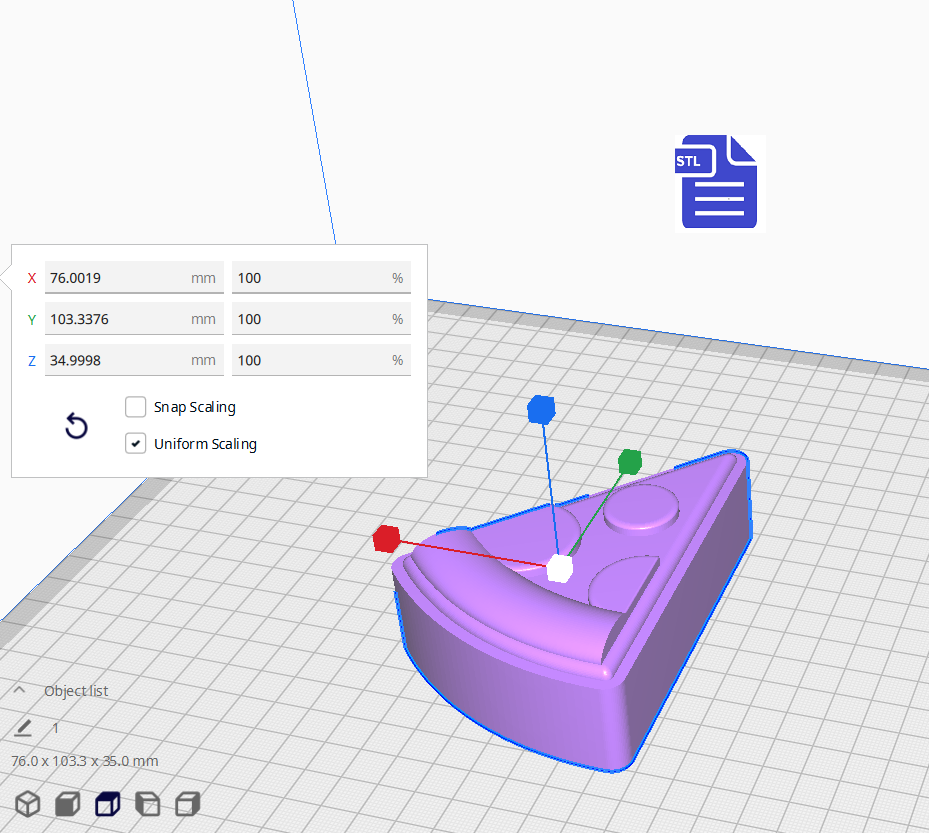Click the pencil rename icon beside object 1
The image size is (929, 833).
point(24,728)
